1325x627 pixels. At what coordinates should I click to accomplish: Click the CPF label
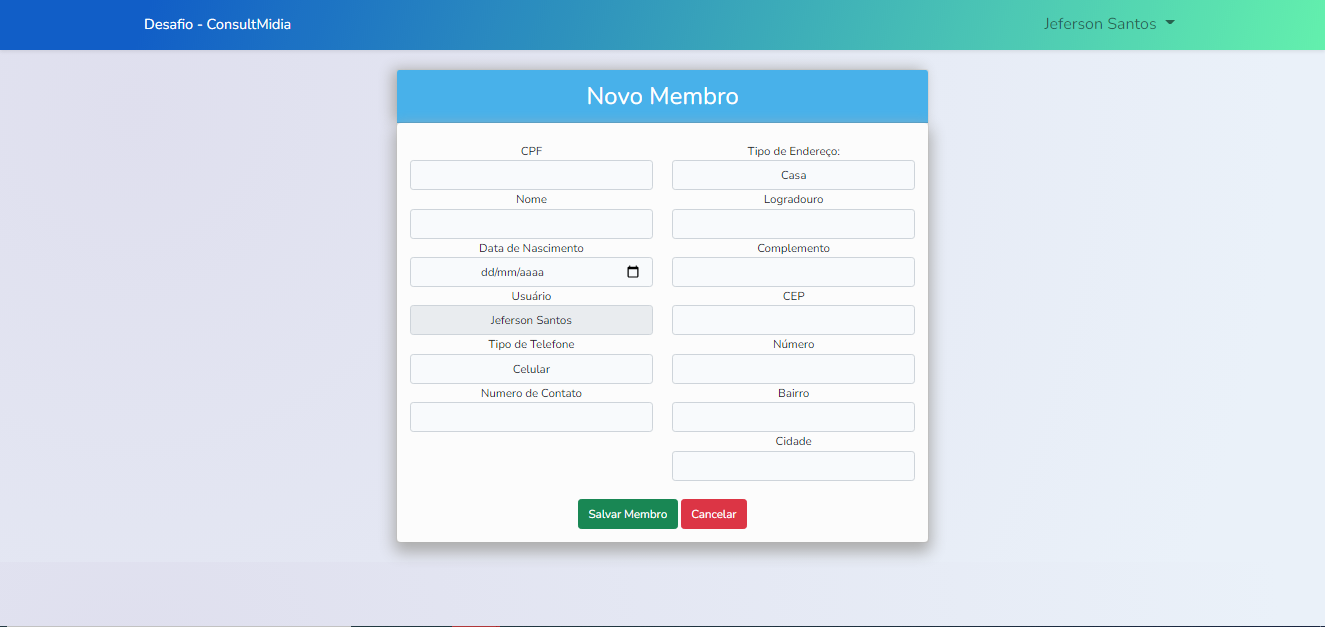pyautogui.click(x=531, y=151)
